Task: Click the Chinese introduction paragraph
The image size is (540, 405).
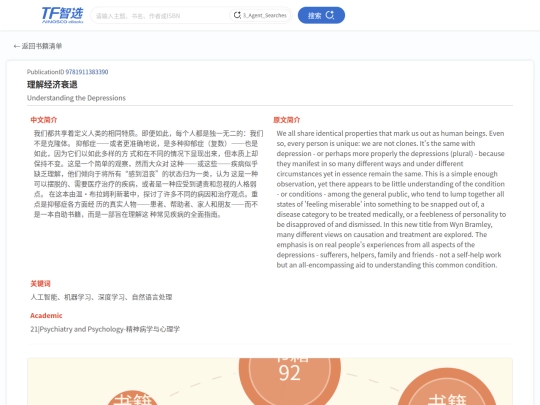Action: (148, 174)
